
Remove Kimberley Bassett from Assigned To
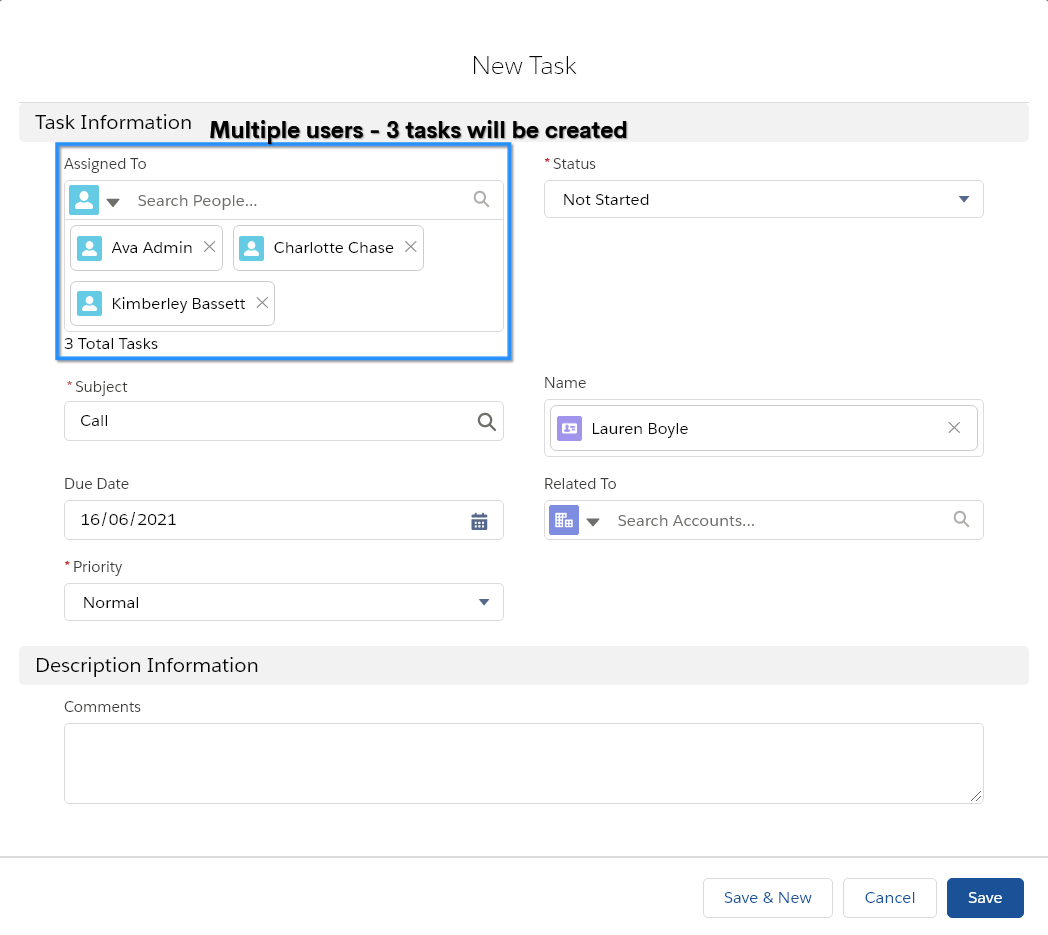coord(261,303)
